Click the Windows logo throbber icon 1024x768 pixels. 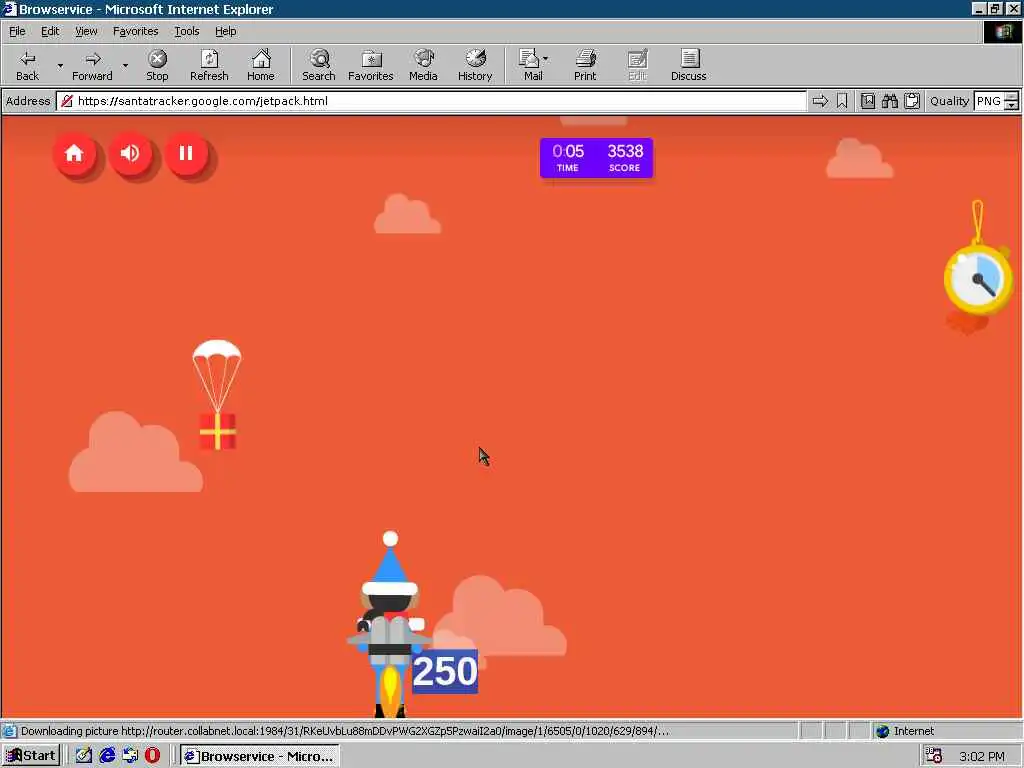[x=1002, y=32]
